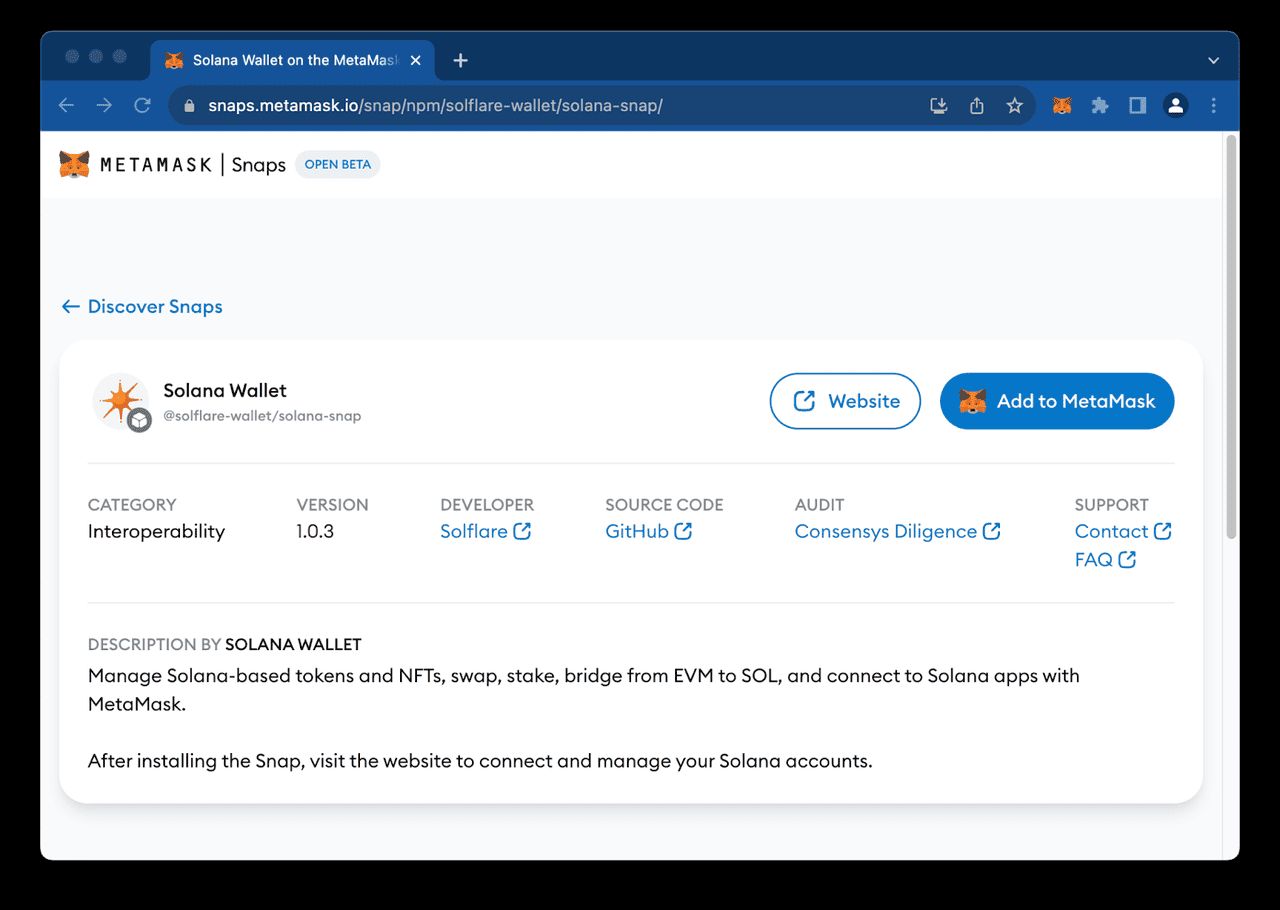Open a new browser tab
Image resolution: width=1280 pixels, height=910 pixels.
[x=460, y=61]
